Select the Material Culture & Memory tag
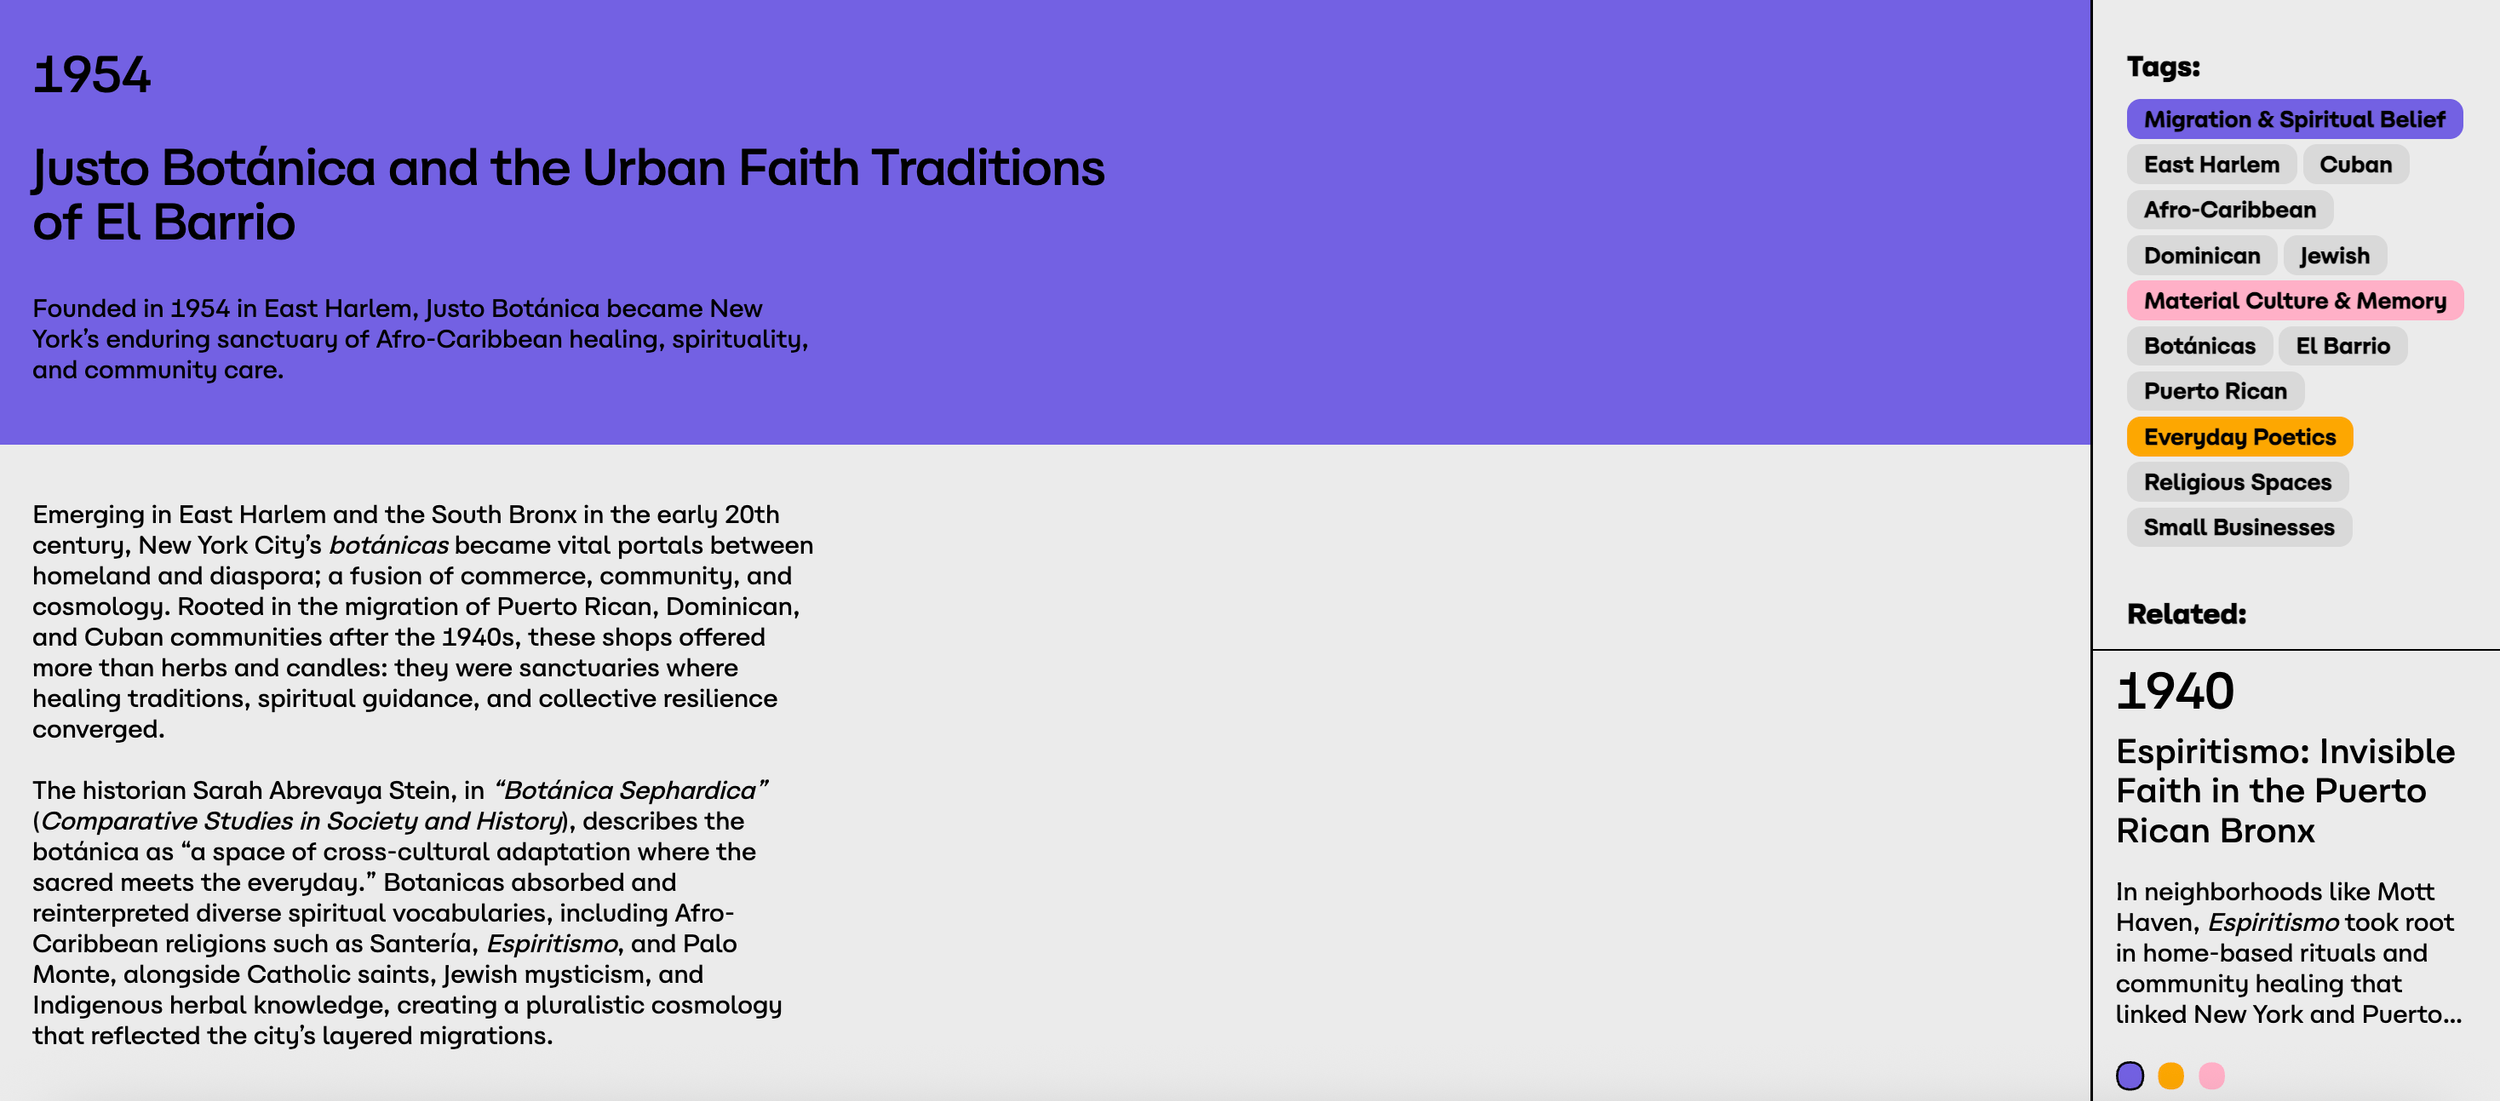 pos(2295,301)
